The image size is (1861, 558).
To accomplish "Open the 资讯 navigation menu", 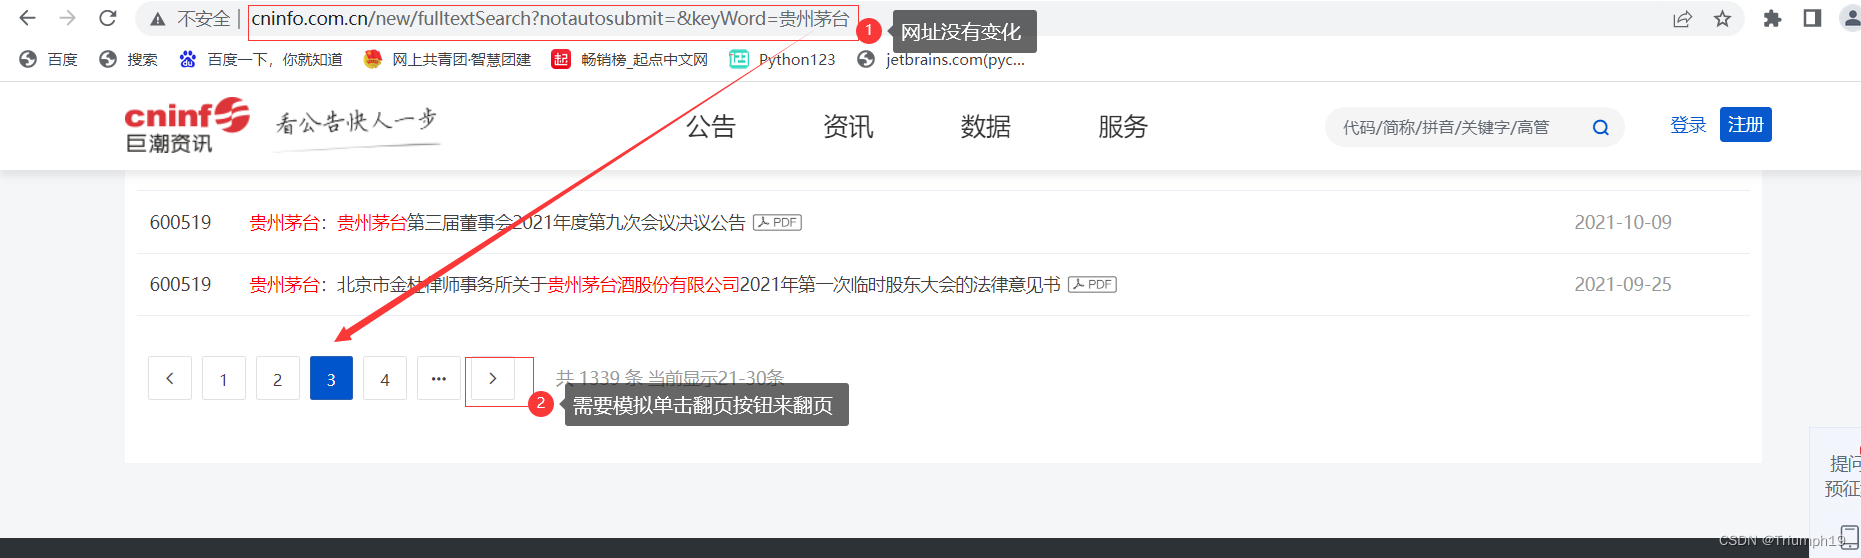I will tap(848, 127).
